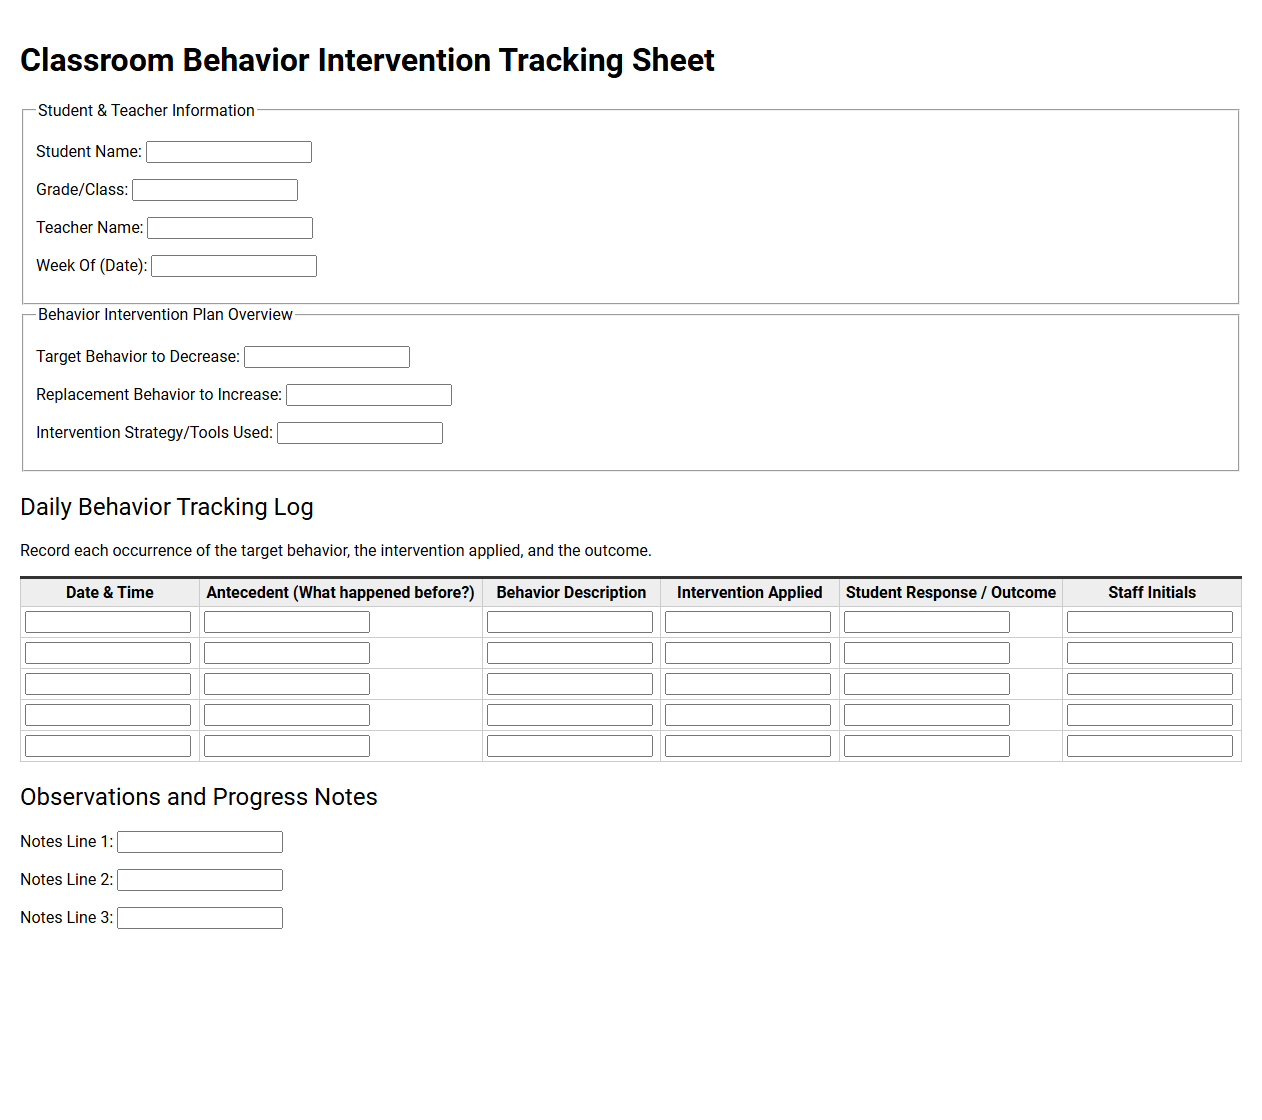
Task: Click first row Staff Initials input
Action: pyautogui.click(x=1150, y=622)
